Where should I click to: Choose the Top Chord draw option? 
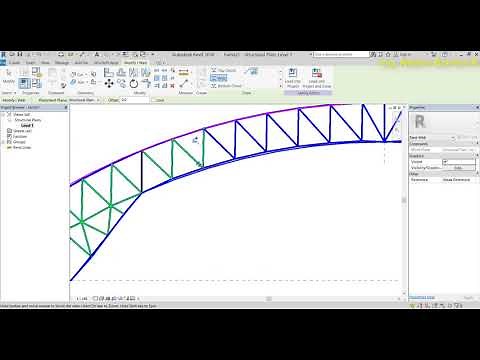click(x=224, y=70)
